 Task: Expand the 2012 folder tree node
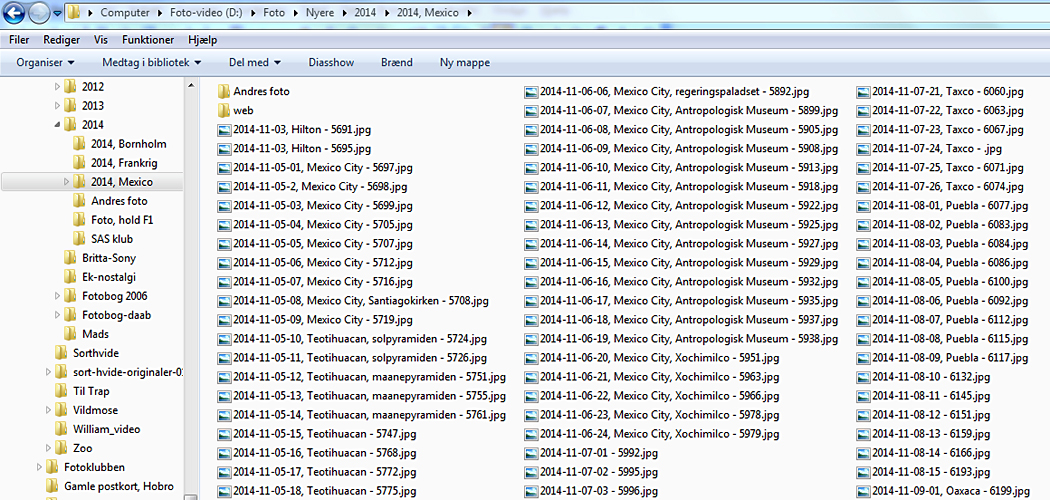57,87
